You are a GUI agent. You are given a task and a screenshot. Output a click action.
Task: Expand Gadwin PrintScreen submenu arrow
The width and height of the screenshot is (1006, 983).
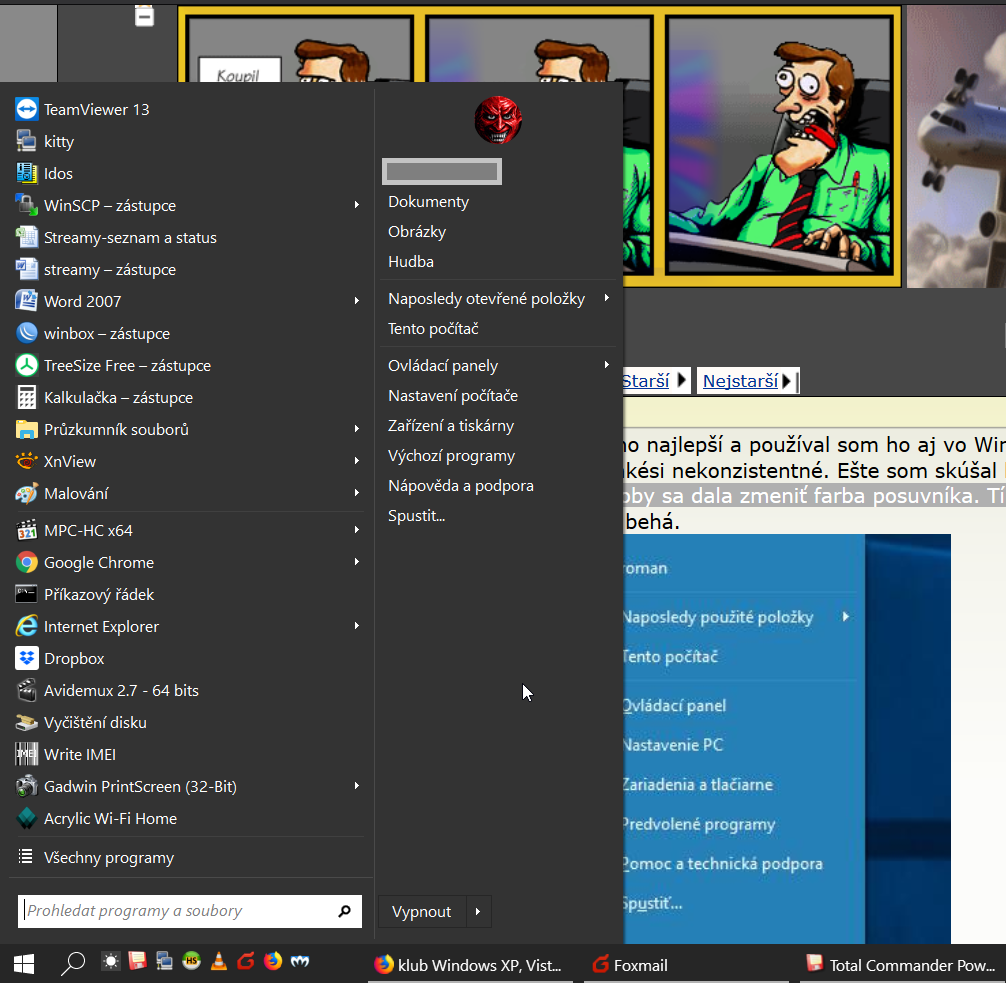pos(357,786)
